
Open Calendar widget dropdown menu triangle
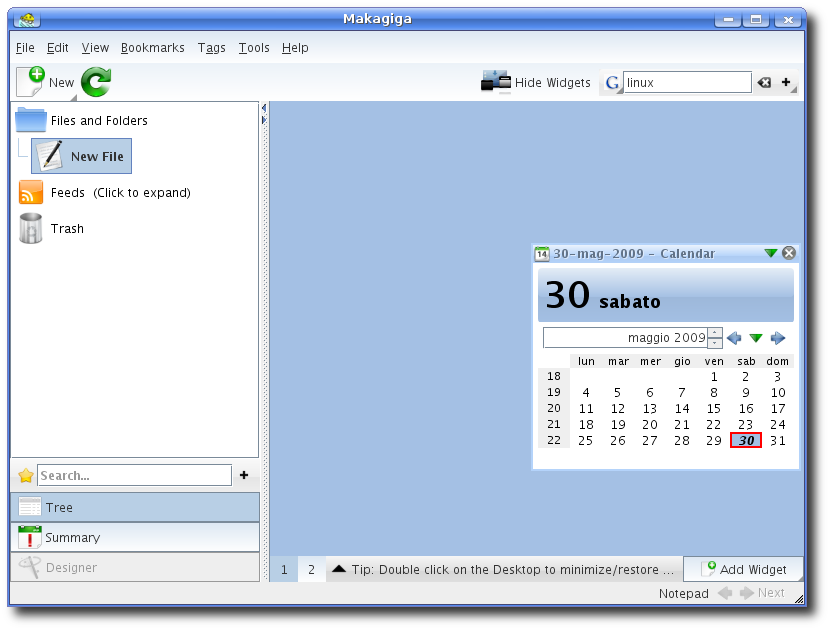coord(771,253)
